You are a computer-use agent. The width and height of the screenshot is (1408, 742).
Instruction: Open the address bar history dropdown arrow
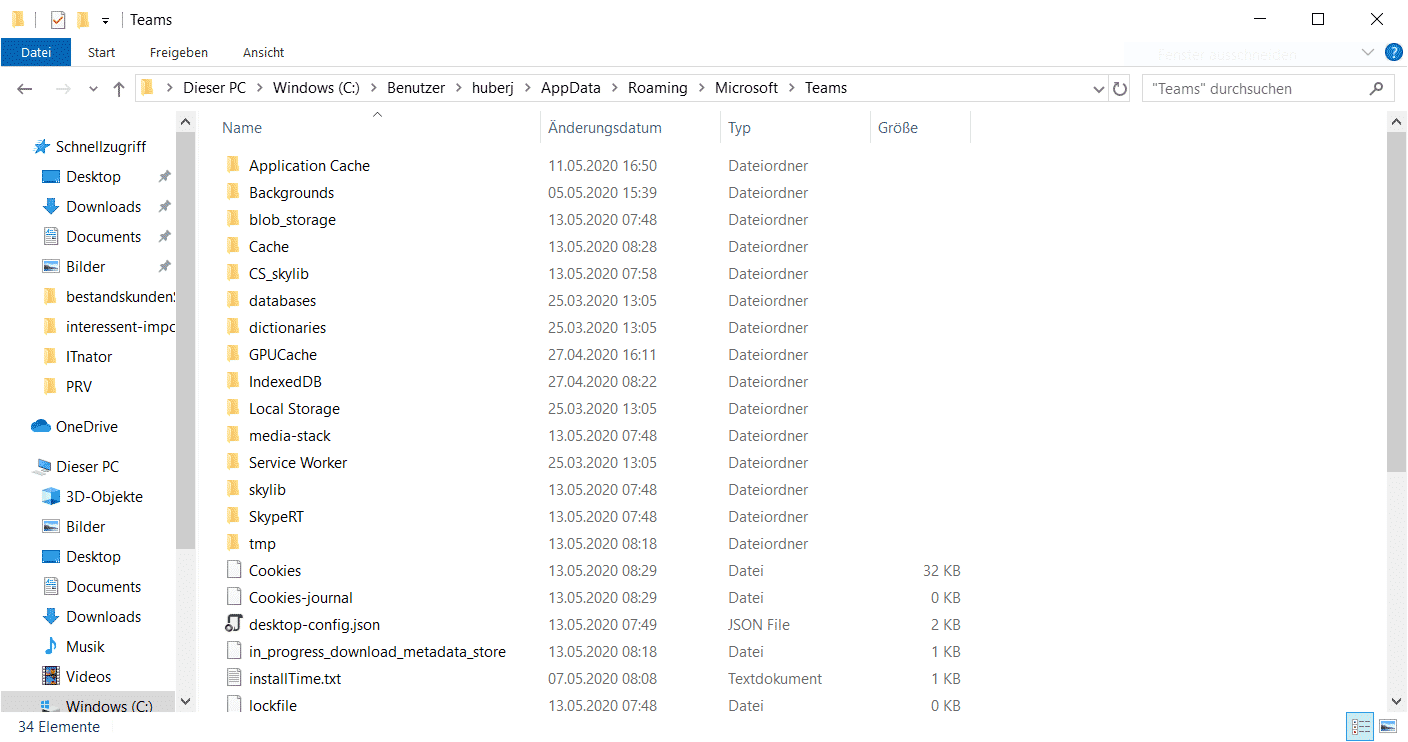click(1099, 89)
